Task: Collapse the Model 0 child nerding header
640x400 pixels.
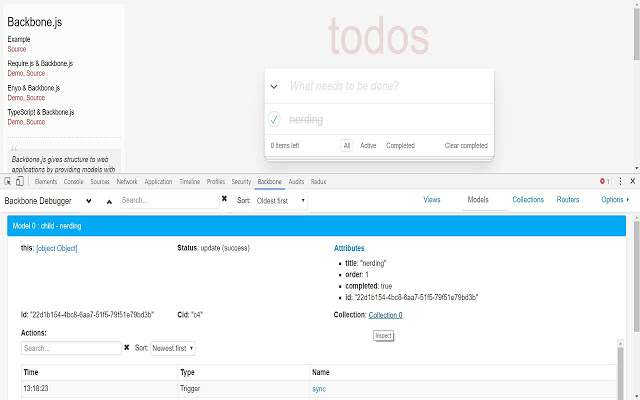Action: [x=316, y=226]
